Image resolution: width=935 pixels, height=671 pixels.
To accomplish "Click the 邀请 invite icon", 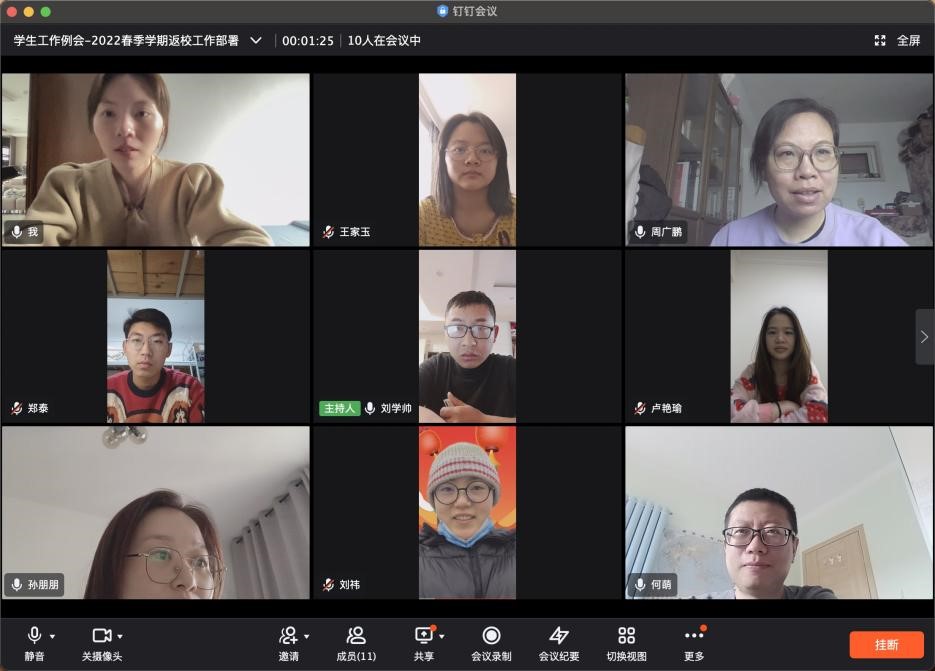I will point(288,636).
